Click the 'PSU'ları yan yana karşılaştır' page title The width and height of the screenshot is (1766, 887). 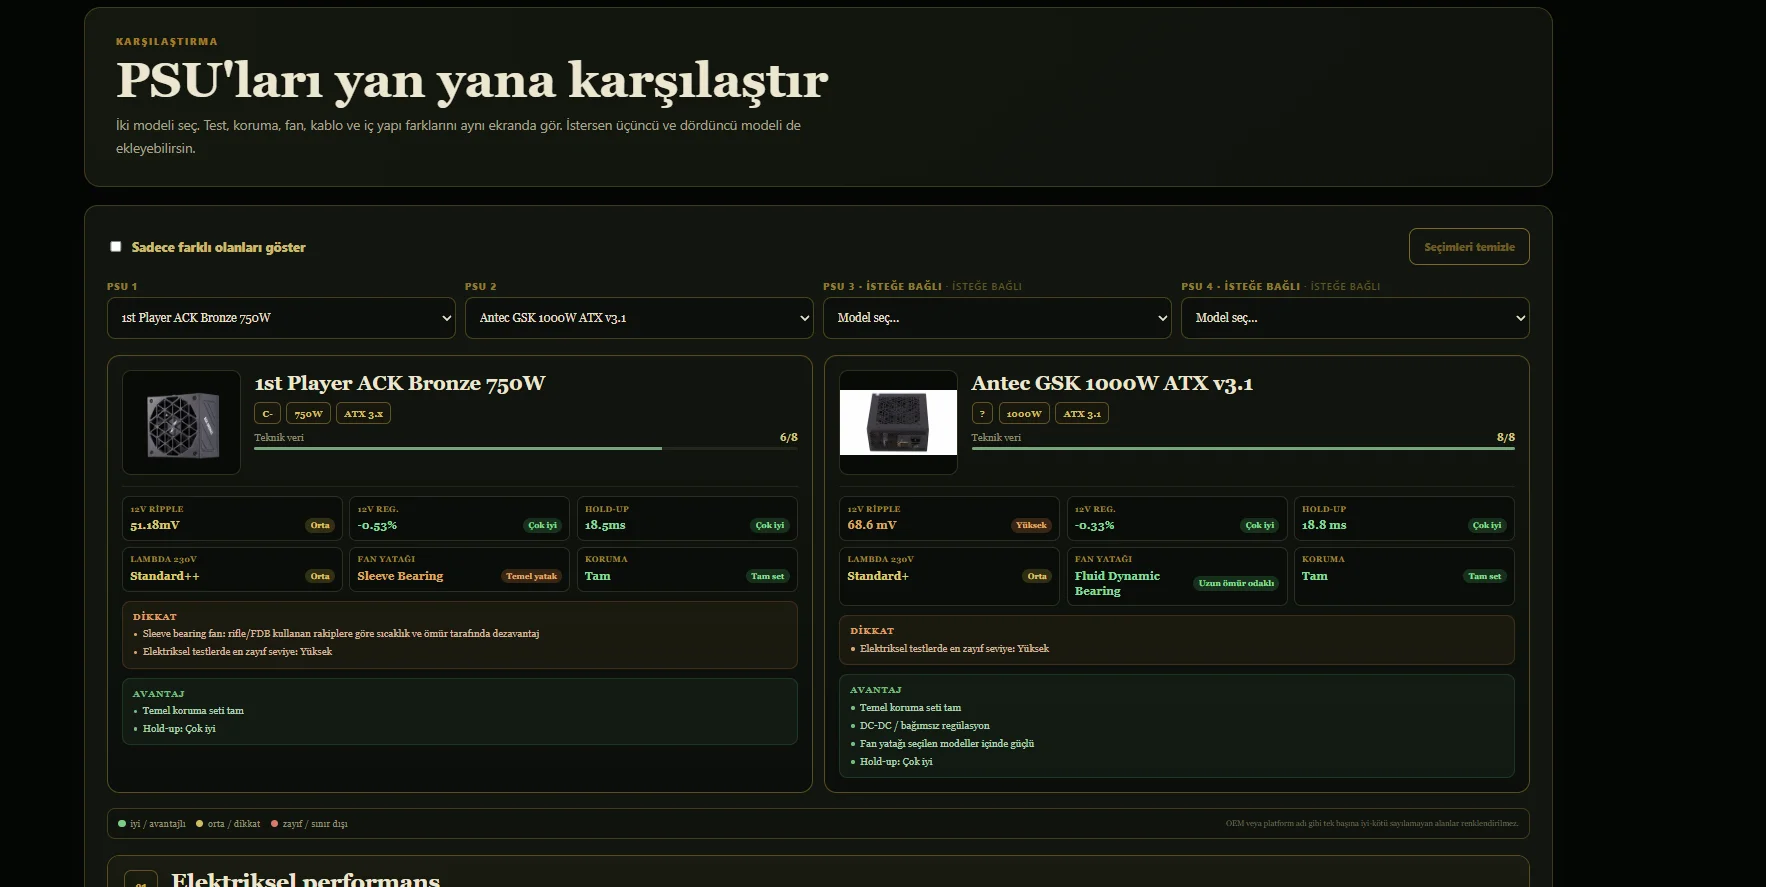click(472, 80)
